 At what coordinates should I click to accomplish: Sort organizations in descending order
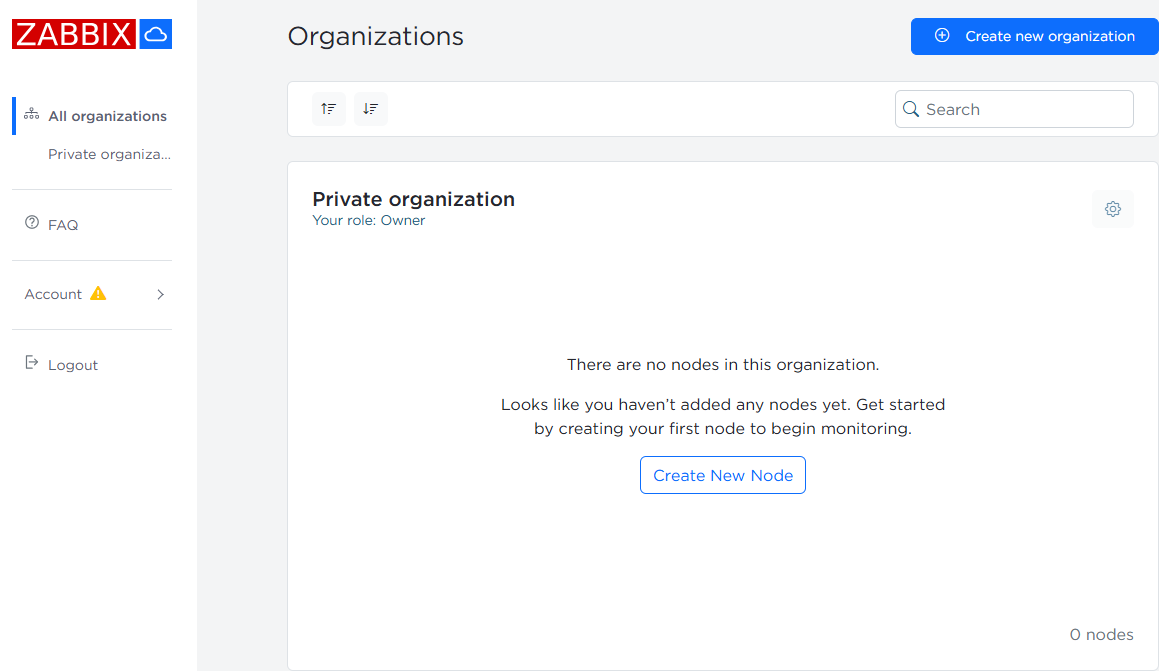pyautogui.click(x=371, y=109)
